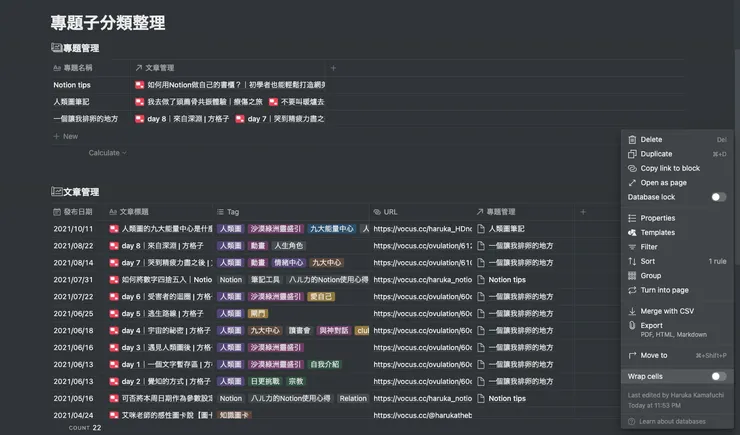Screen dimensions: 740x435
Task: Choose Merge with CSV
Action: pos(677,311)
